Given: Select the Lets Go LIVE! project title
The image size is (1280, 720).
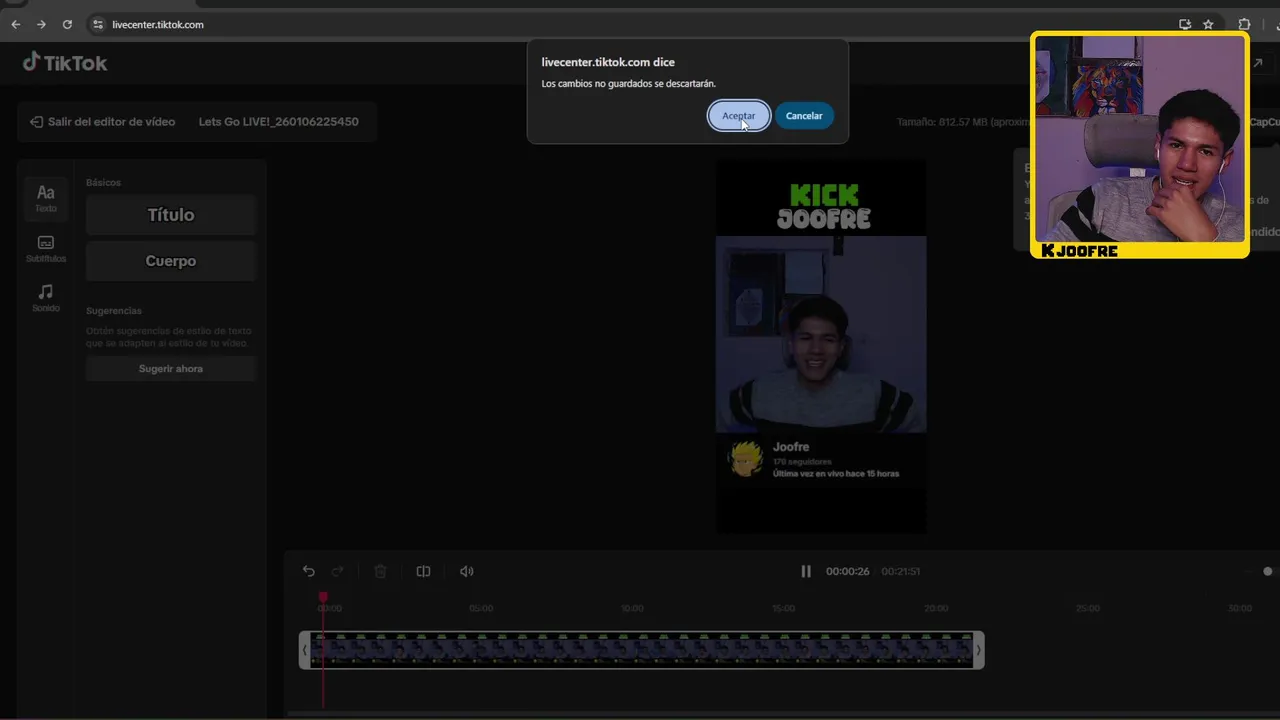Looking at the screenshot, I should click(278, 122).
